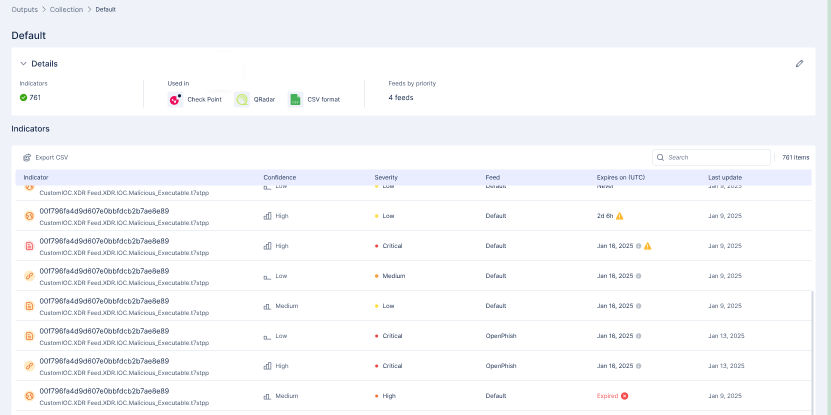Click the link icon in the Medium severity row
This screenshot has height=415, width=831.
pyautogui.click(x=30, y=276)
